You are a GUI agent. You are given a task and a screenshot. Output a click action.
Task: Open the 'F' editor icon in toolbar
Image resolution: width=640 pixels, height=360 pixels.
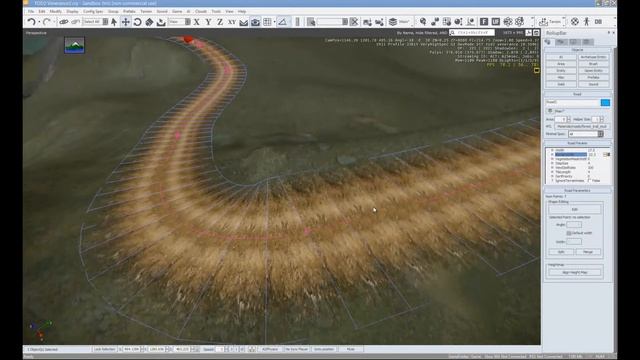tap(484, 22)
